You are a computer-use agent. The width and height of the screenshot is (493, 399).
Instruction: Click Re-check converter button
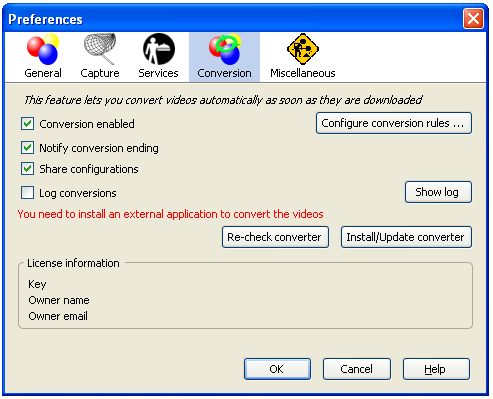pos(275,237)
